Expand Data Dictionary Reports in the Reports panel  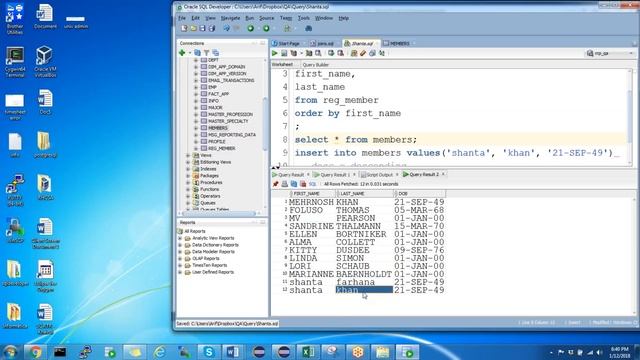click(180, 245)
